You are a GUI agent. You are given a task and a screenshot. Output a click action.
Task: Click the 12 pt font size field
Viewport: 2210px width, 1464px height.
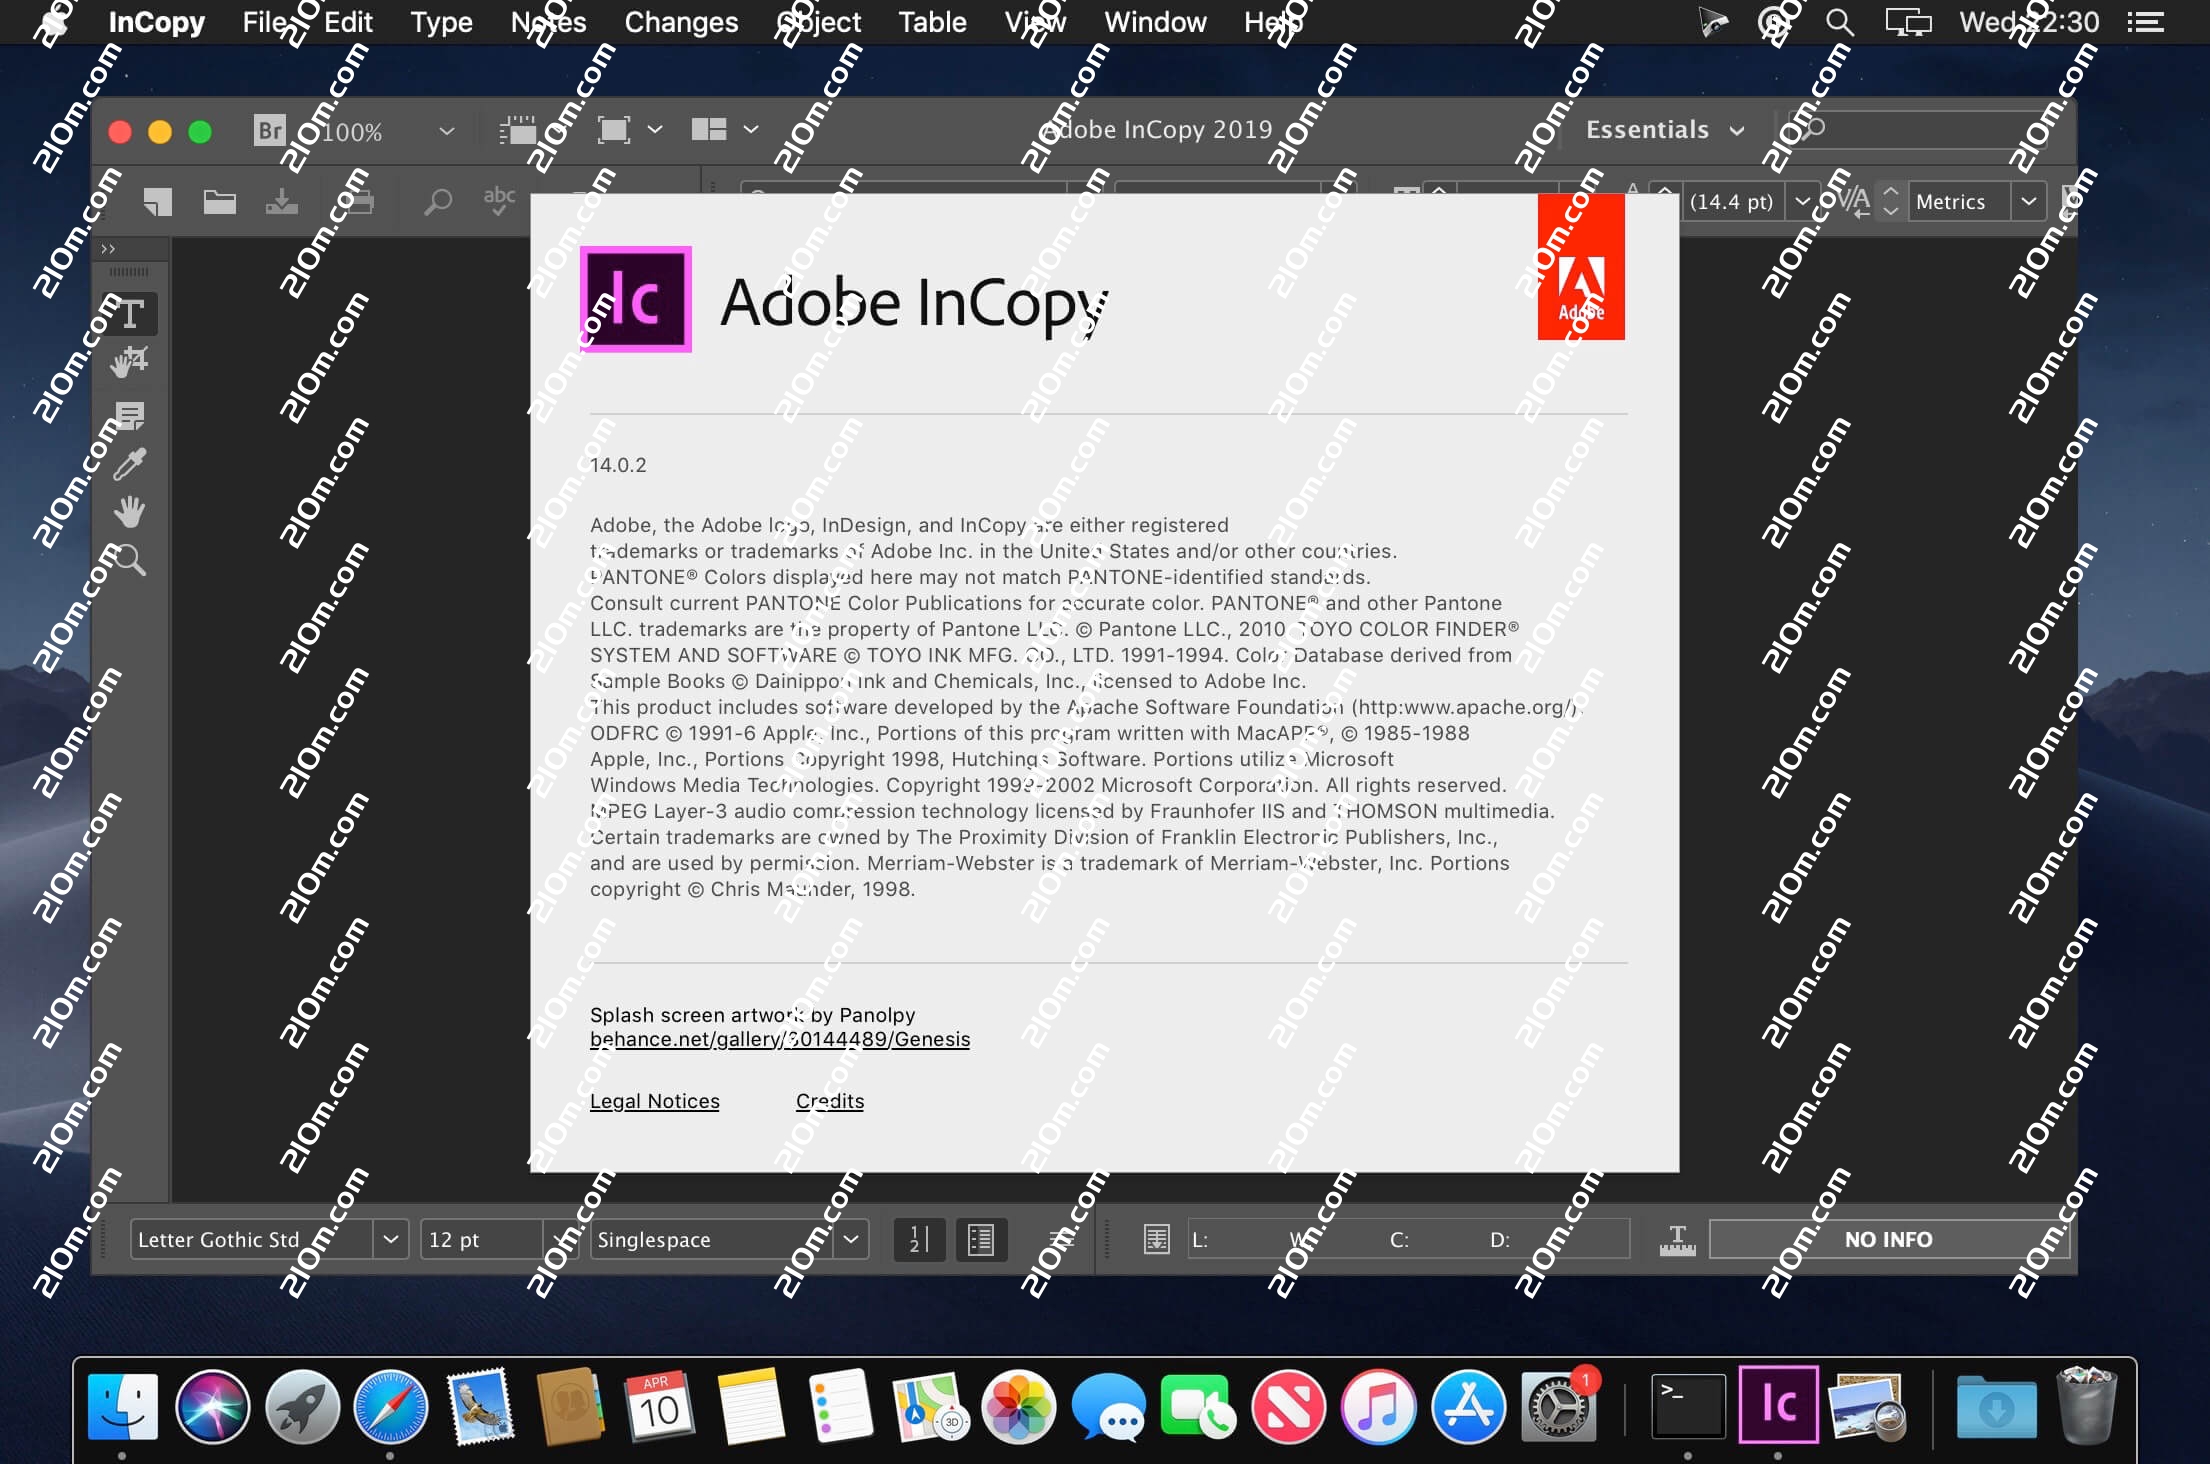[x=482, y=1240]
